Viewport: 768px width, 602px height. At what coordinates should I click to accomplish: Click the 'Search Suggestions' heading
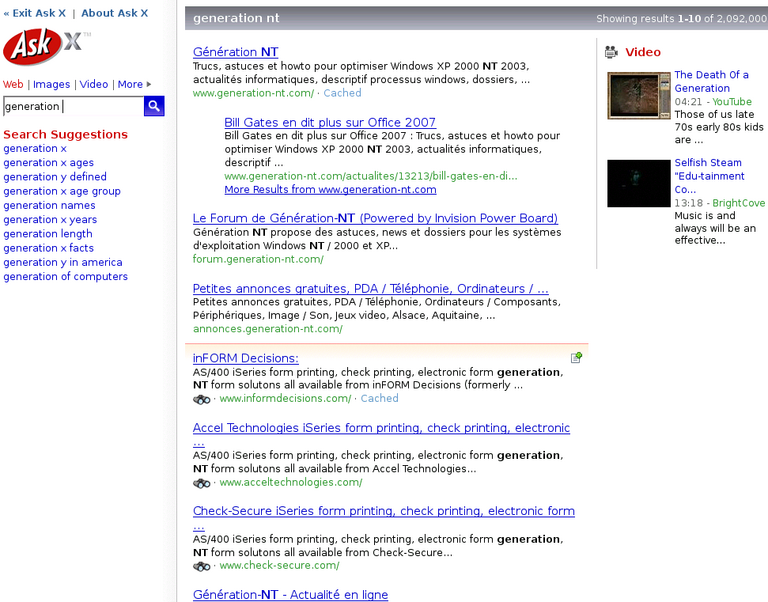click(x=66, y=134)
